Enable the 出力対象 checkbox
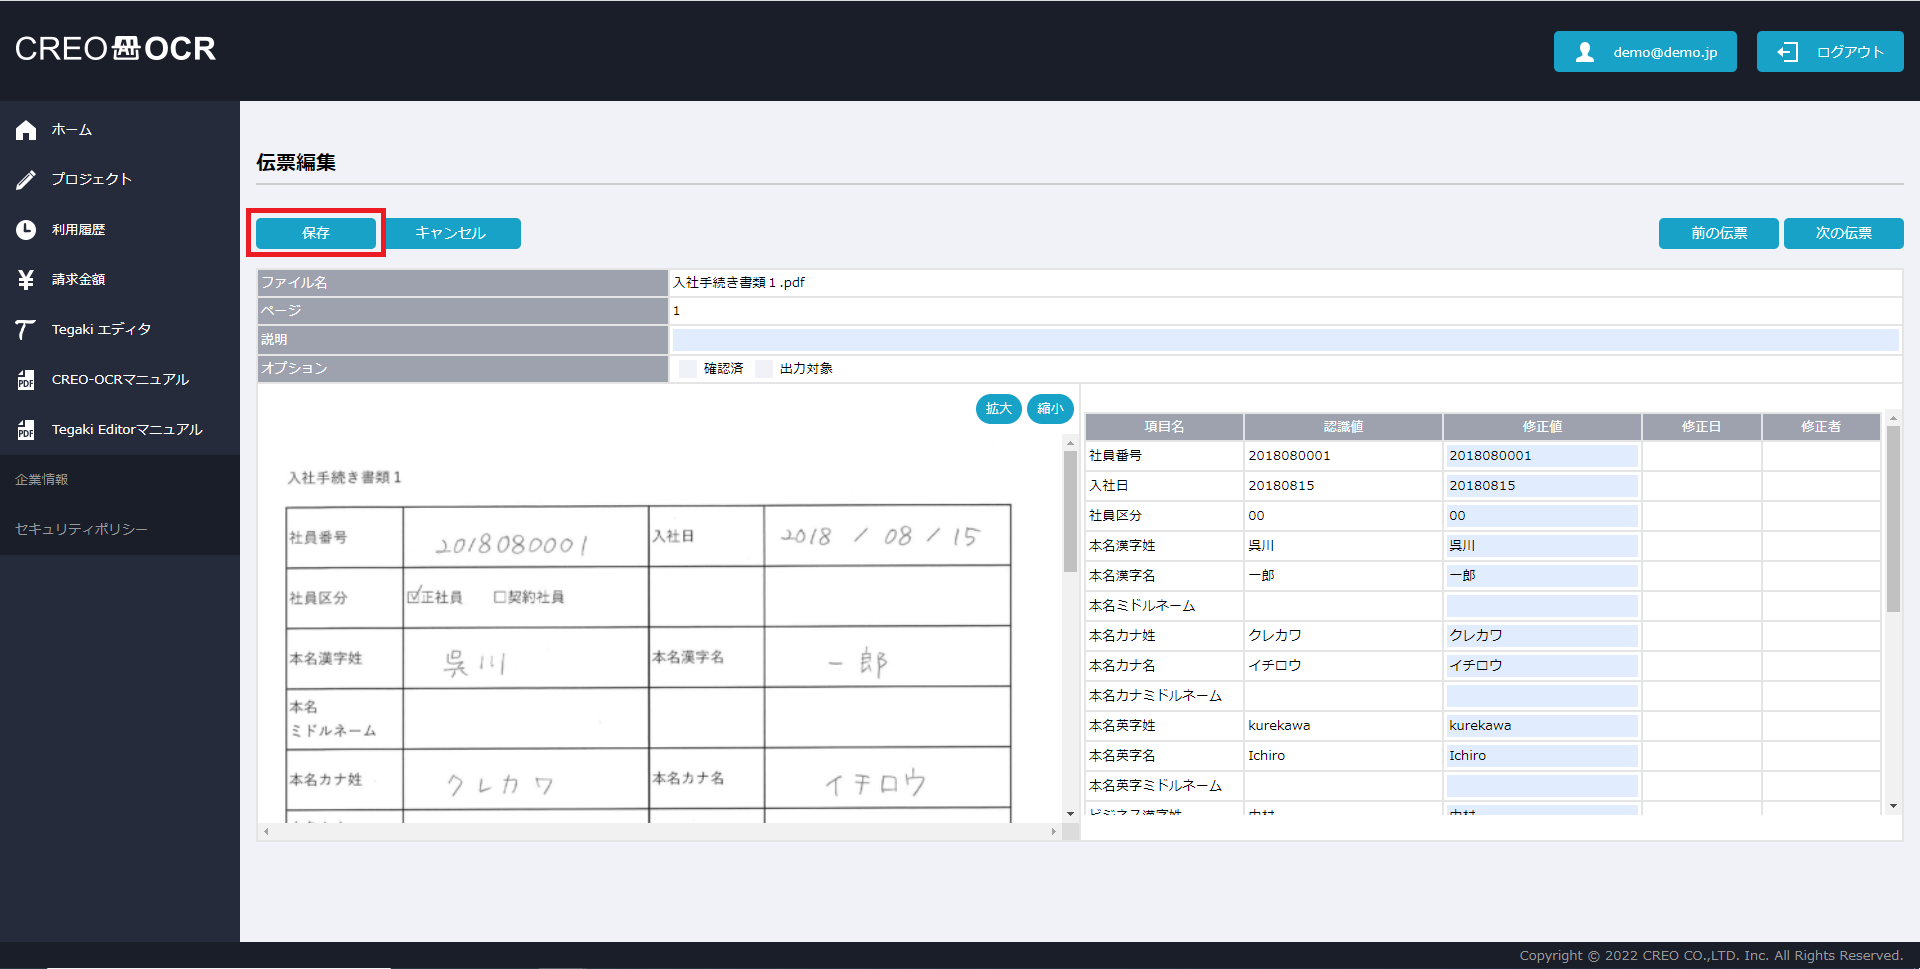The image size is (1920, 969). click(x=764, y=369)
